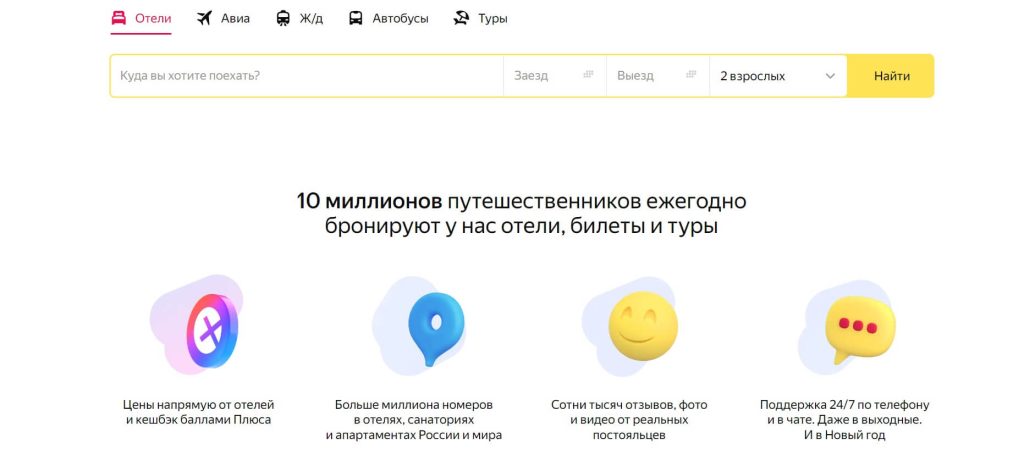Image resolution: width=1024 pixels, height=466 pixels.
Task: Open the Отели tab
Action: pos(141,18)
